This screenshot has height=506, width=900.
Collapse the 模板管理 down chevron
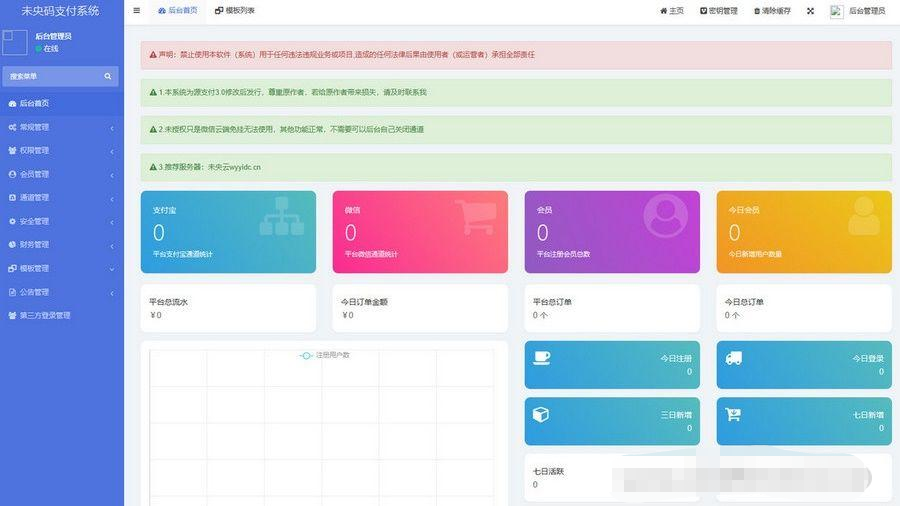[x=112, y=269]
